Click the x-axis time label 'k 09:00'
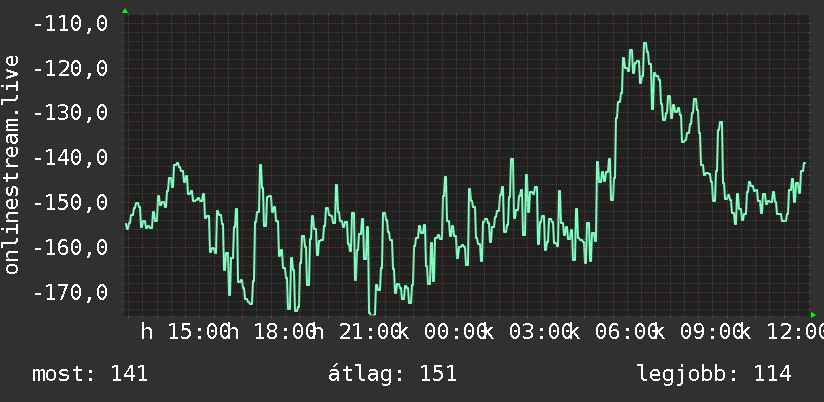Viewport: 824px width, 402px height. [698, 332]
